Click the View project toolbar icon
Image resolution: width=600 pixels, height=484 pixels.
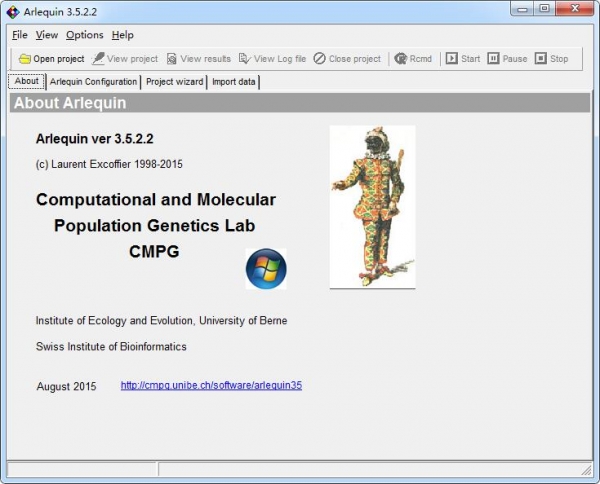[98, 59]
